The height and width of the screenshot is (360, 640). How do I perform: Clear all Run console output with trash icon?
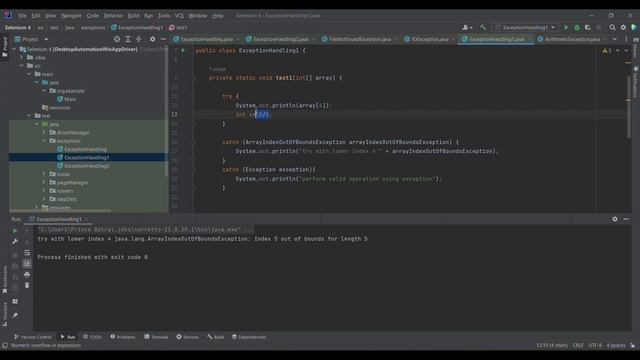pyautogui.click(x=27, y=285)
